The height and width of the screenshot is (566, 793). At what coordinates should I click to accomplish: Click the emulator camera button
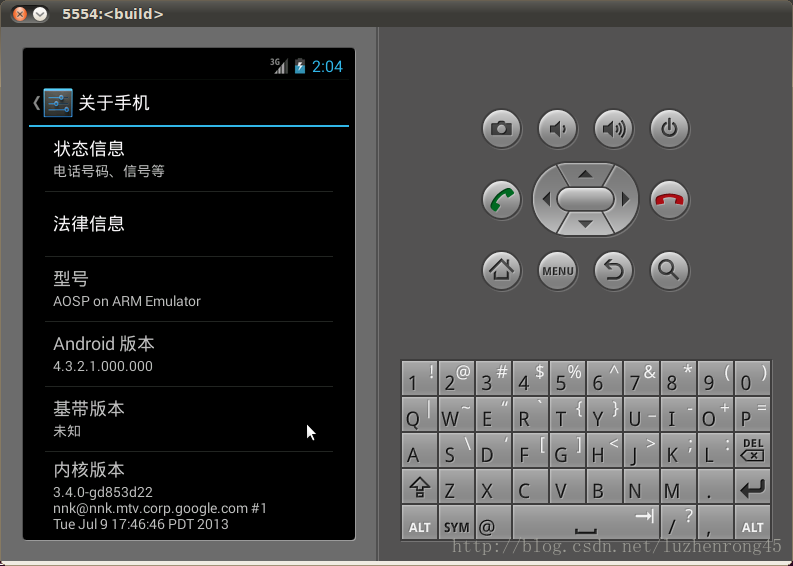click(501, 128)
